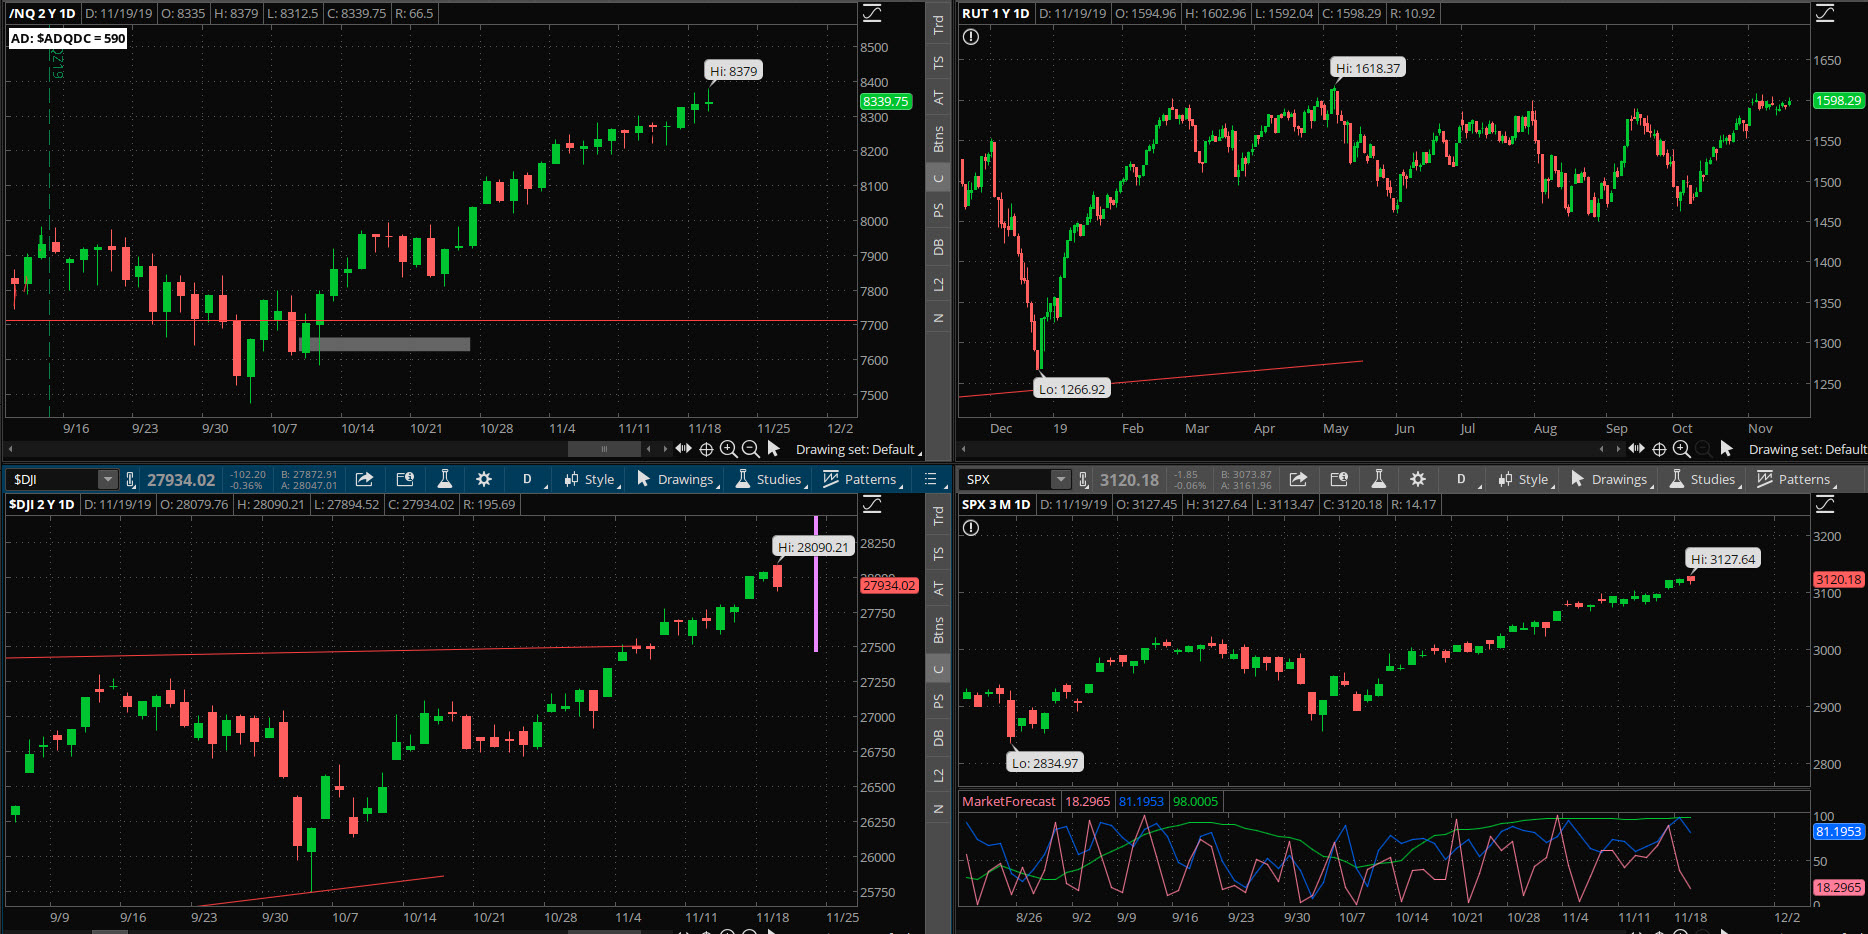1868x934 pixels.
Task: Open D timeframe dropdown in $DJI toolbar
Action: [x=530, y=480]
